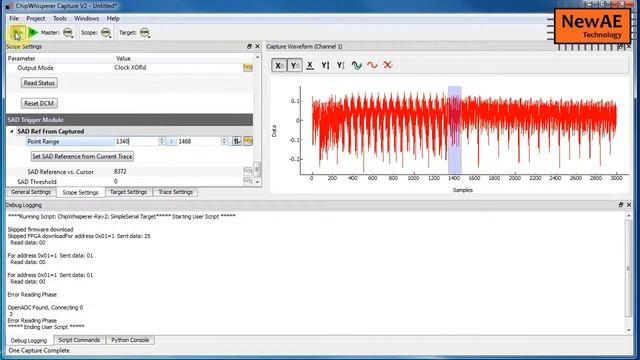Click the blue selection region in waveform

coord(455,130)
